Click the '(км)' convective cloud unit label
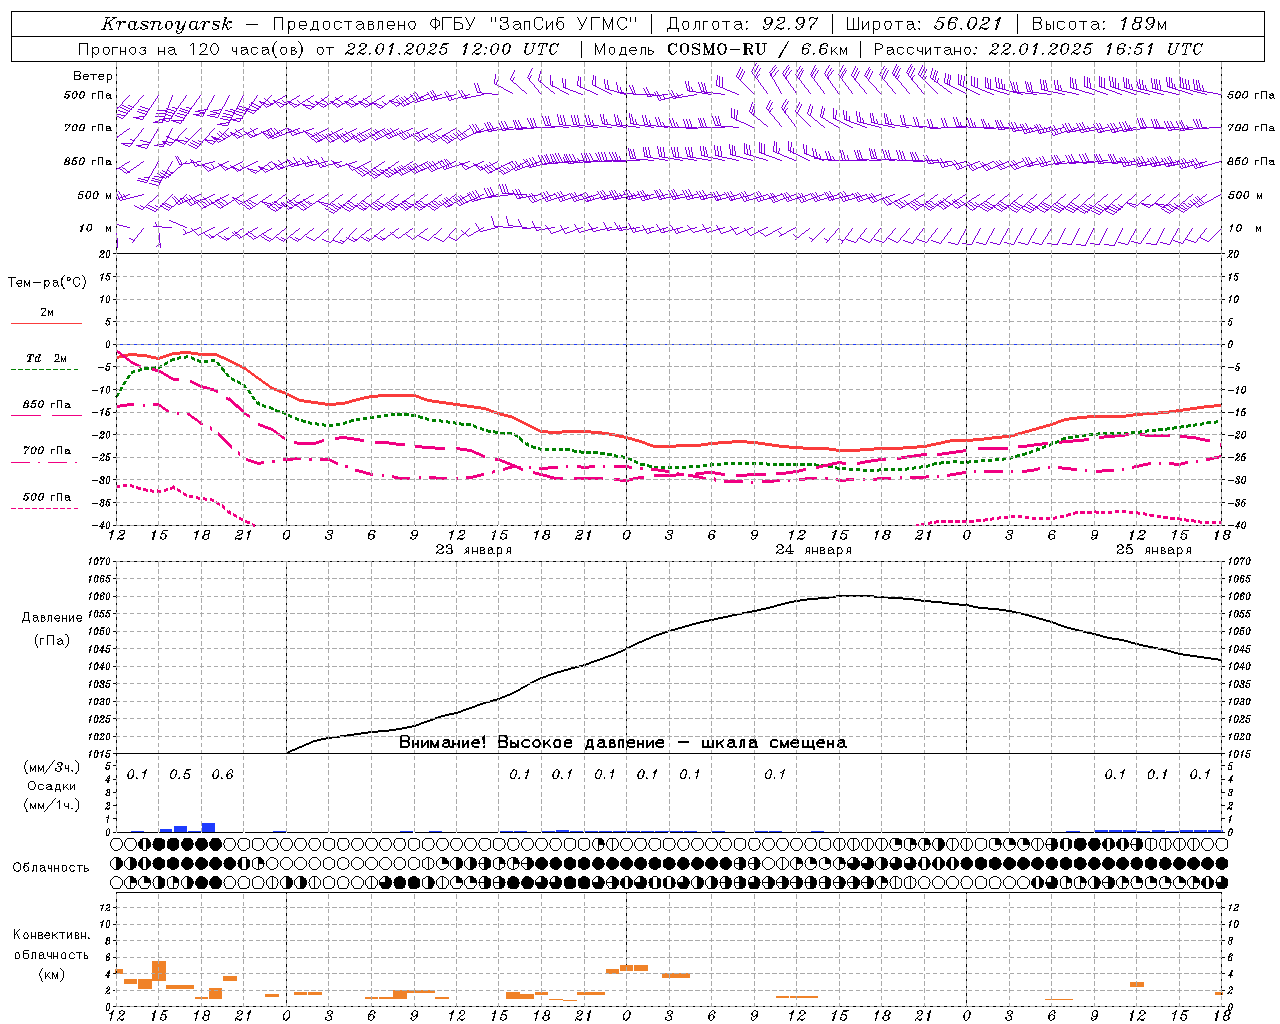 [x=52, y=975]
